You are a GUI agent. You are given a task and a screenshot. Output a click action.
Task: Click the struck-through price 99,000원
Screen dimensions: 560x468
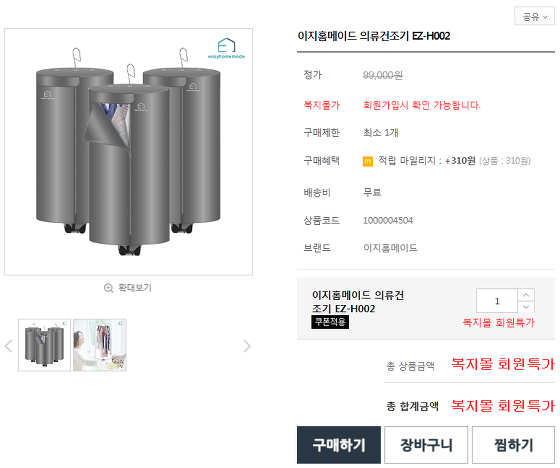coord(383,75)
